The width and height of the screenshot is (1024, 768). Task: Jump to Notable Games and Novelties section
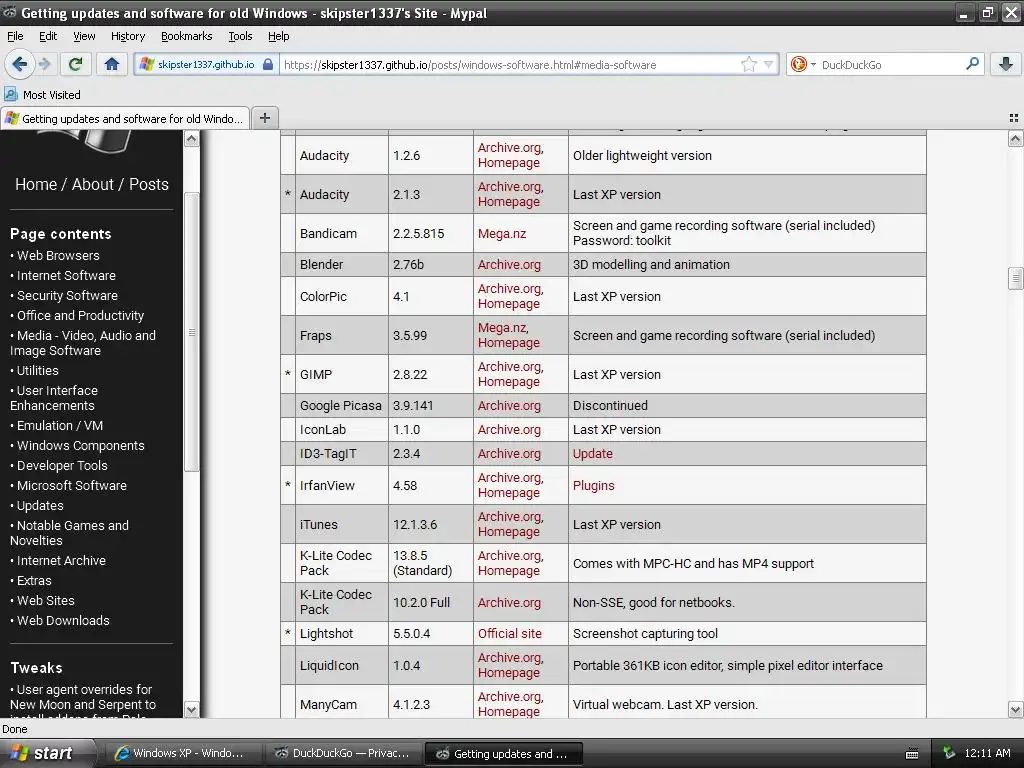pyautogui.click(x=69, y=533)
